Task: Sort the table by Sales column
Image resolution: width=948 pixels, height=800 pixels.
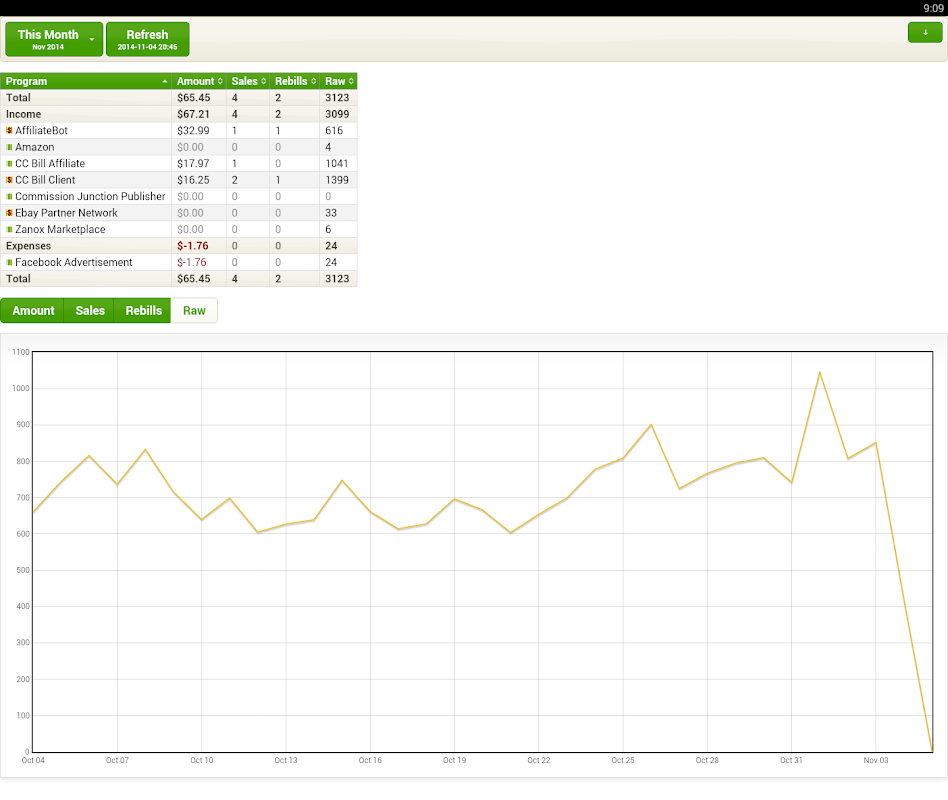Action: (248, 81)
